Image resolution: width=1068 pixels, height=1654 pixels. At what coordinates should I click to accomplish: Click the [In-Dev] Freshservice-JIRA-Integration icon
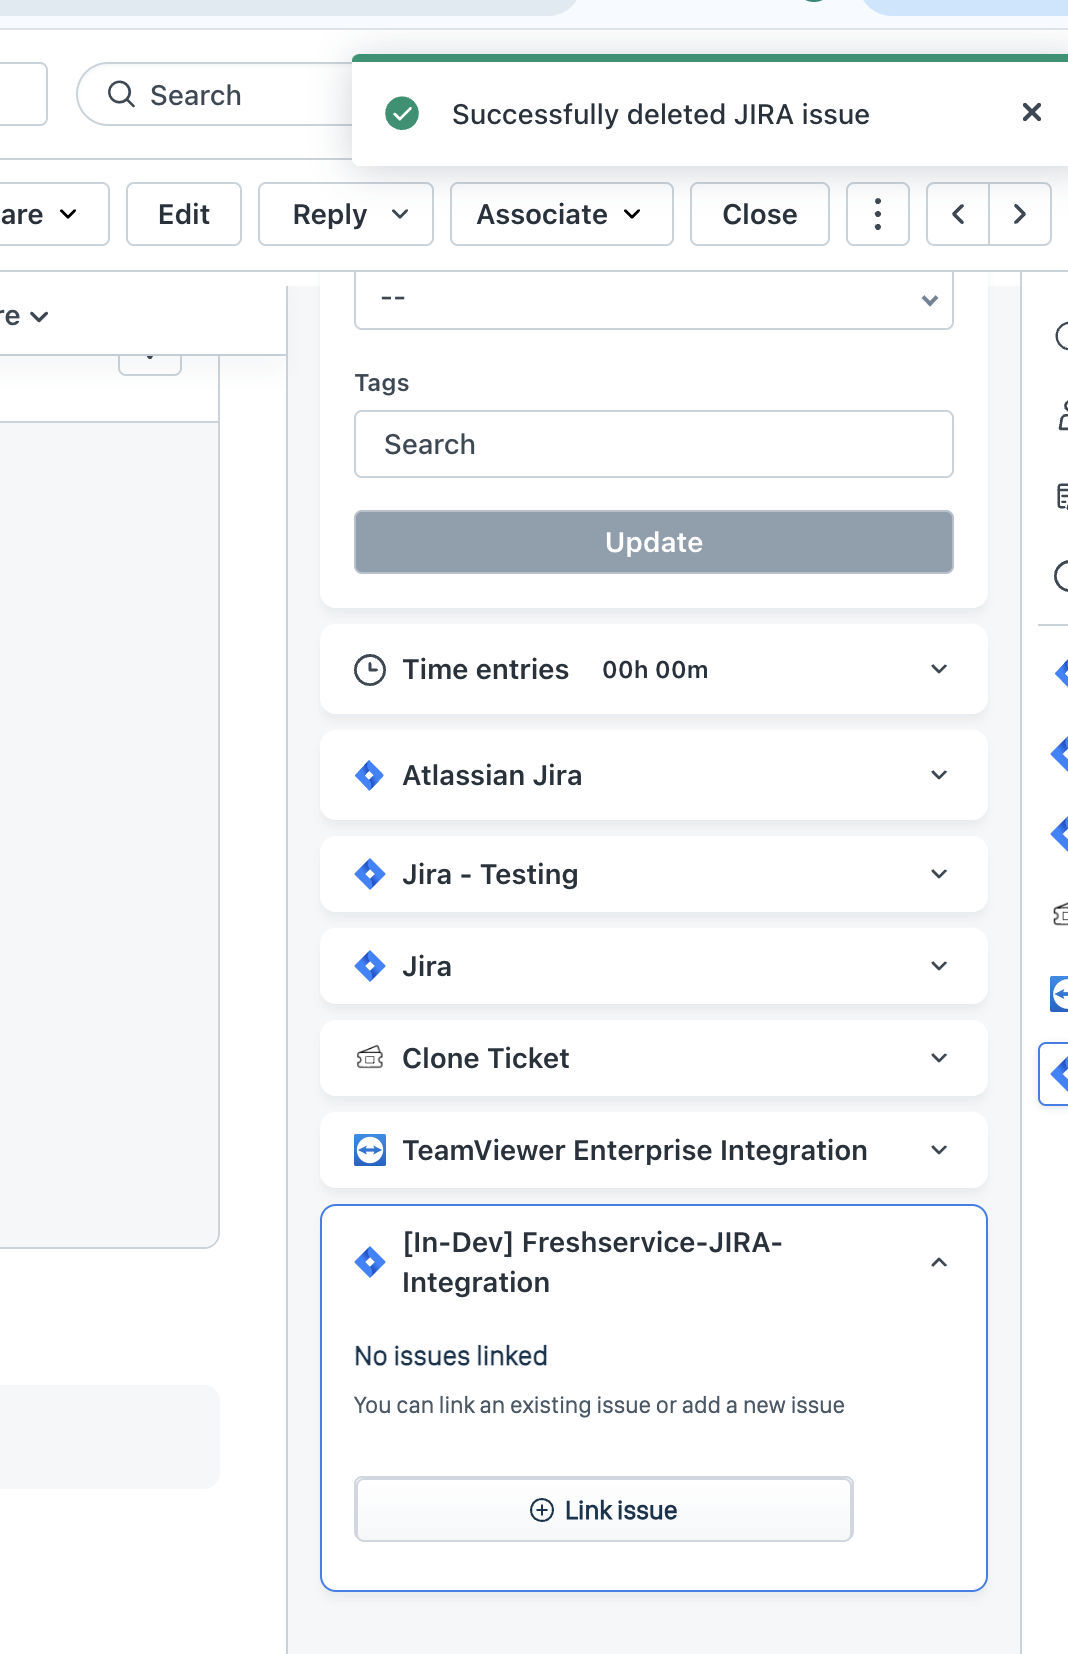(x=370, y=1262)
